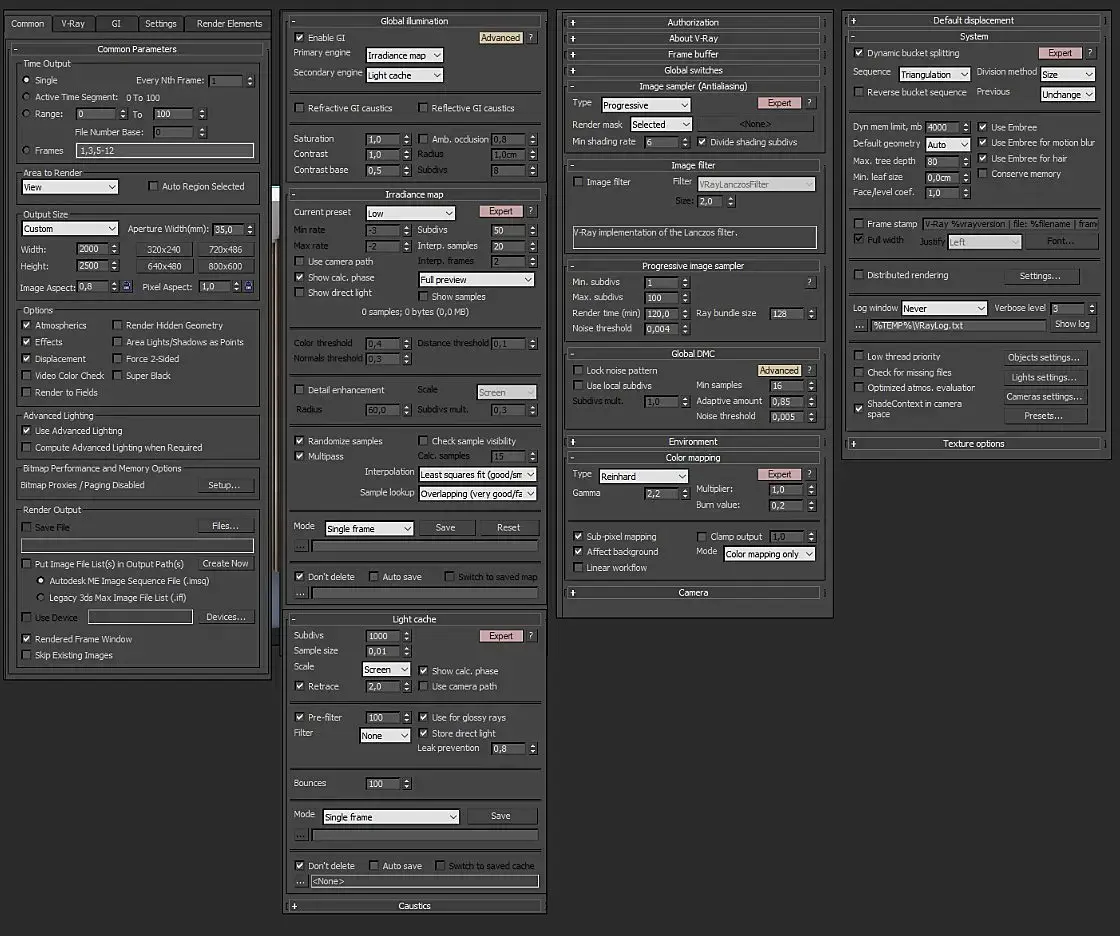Open the Sequence Triangulation dropdown
Image resolution: width=1120 pixels, height=936 pixels.
tap(935, 75)
